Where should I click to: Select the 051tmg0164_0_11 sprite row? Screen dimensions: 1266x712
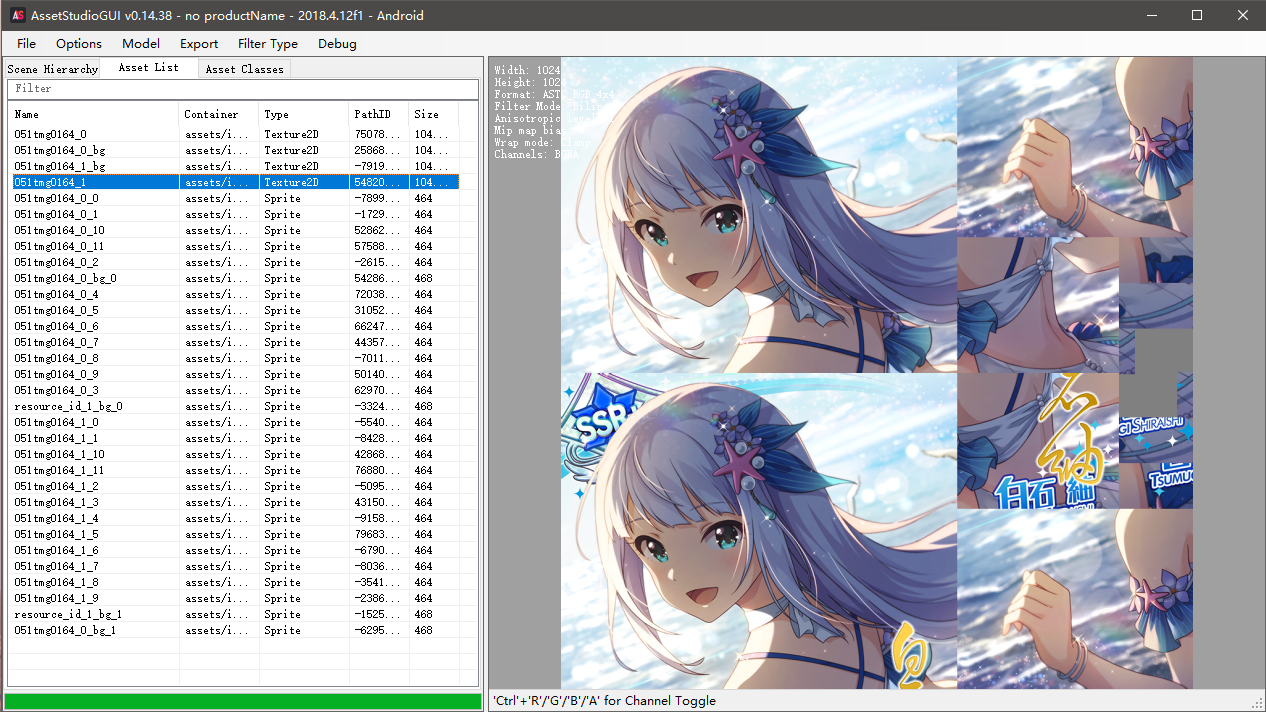[235, 246]
